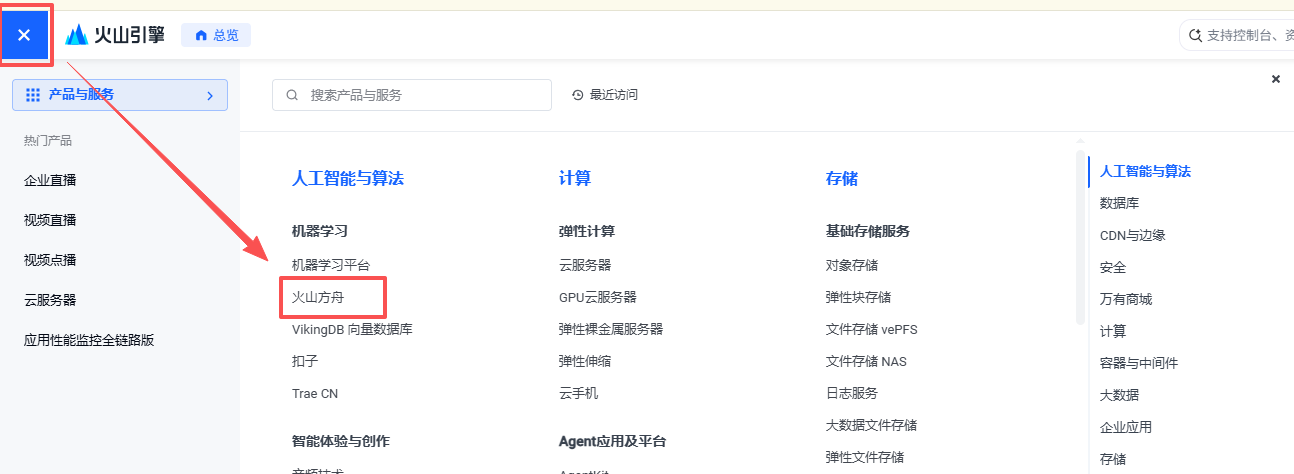1294x474 pixels.
Task: Open 云服务器 in the left sidebar
Action: (50, 300)
